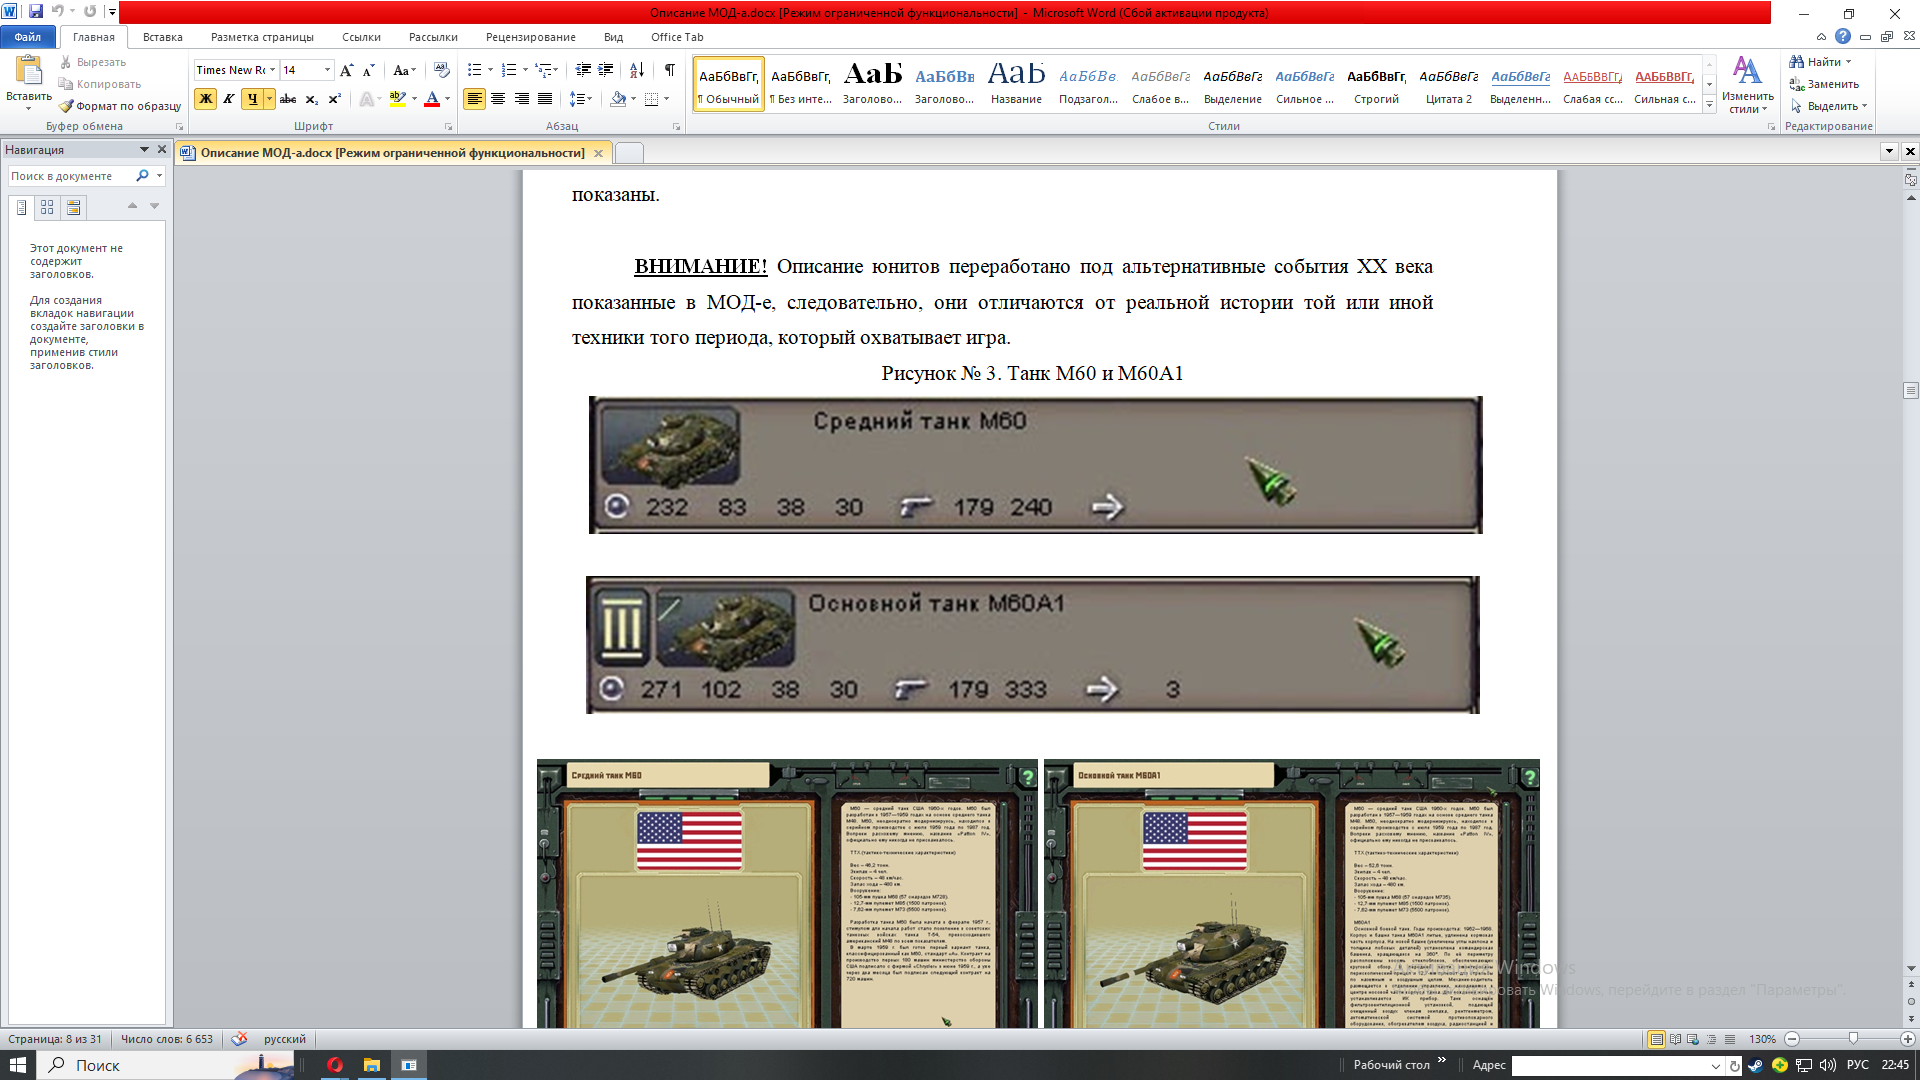Toggle browse headings view in Navigation pane

21,207
